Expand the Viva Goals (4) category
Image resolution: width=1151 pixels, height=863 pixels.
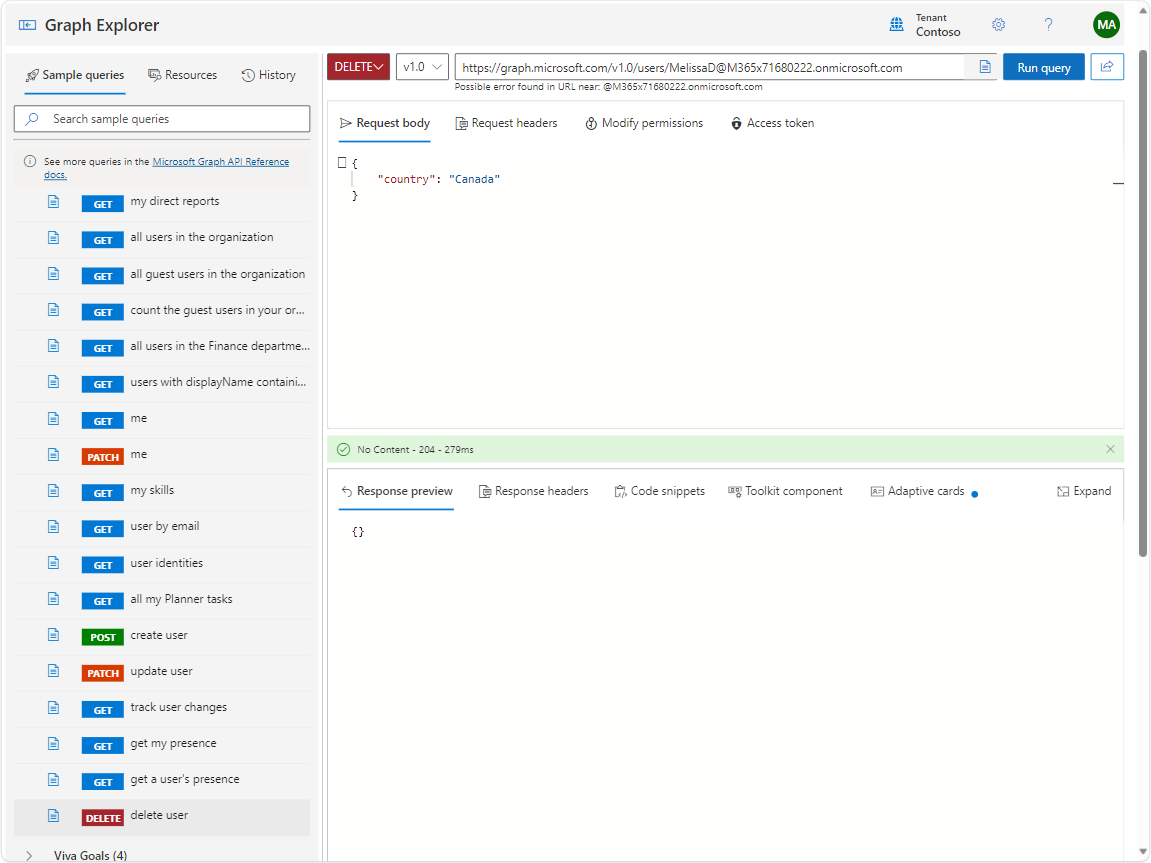click(29, 855)
